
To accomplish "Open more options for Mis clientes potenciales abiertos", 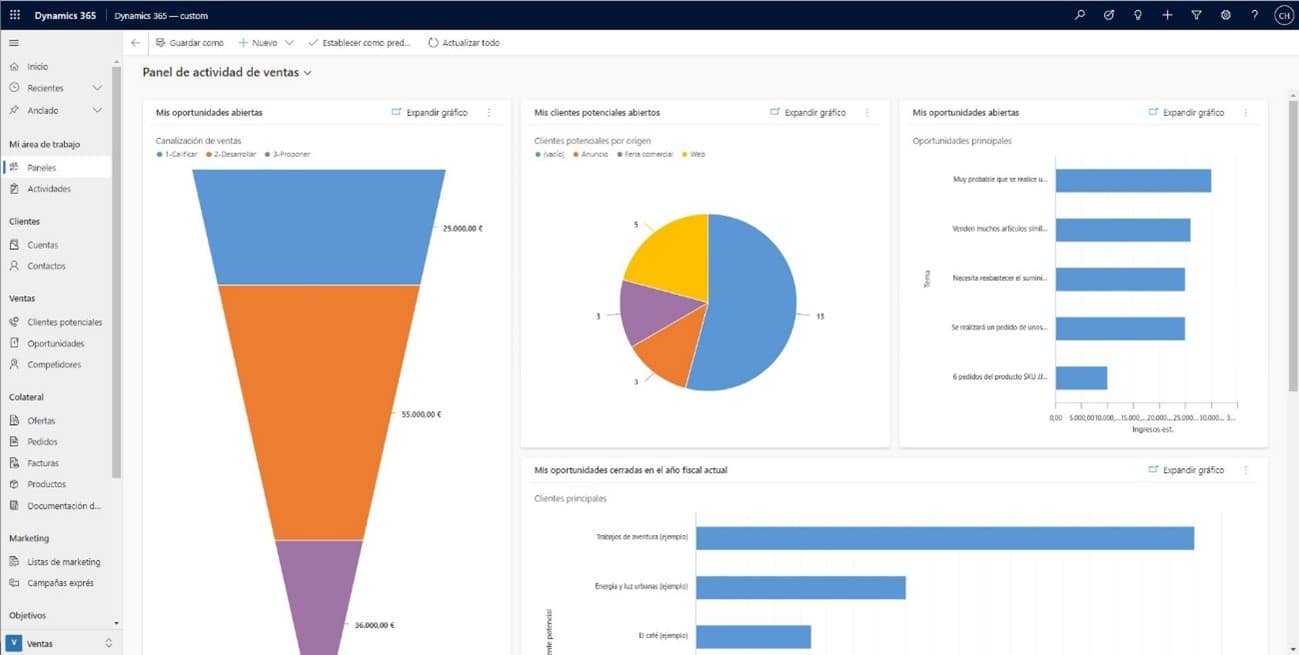I will pyautogui.click(x=867, y=113).
